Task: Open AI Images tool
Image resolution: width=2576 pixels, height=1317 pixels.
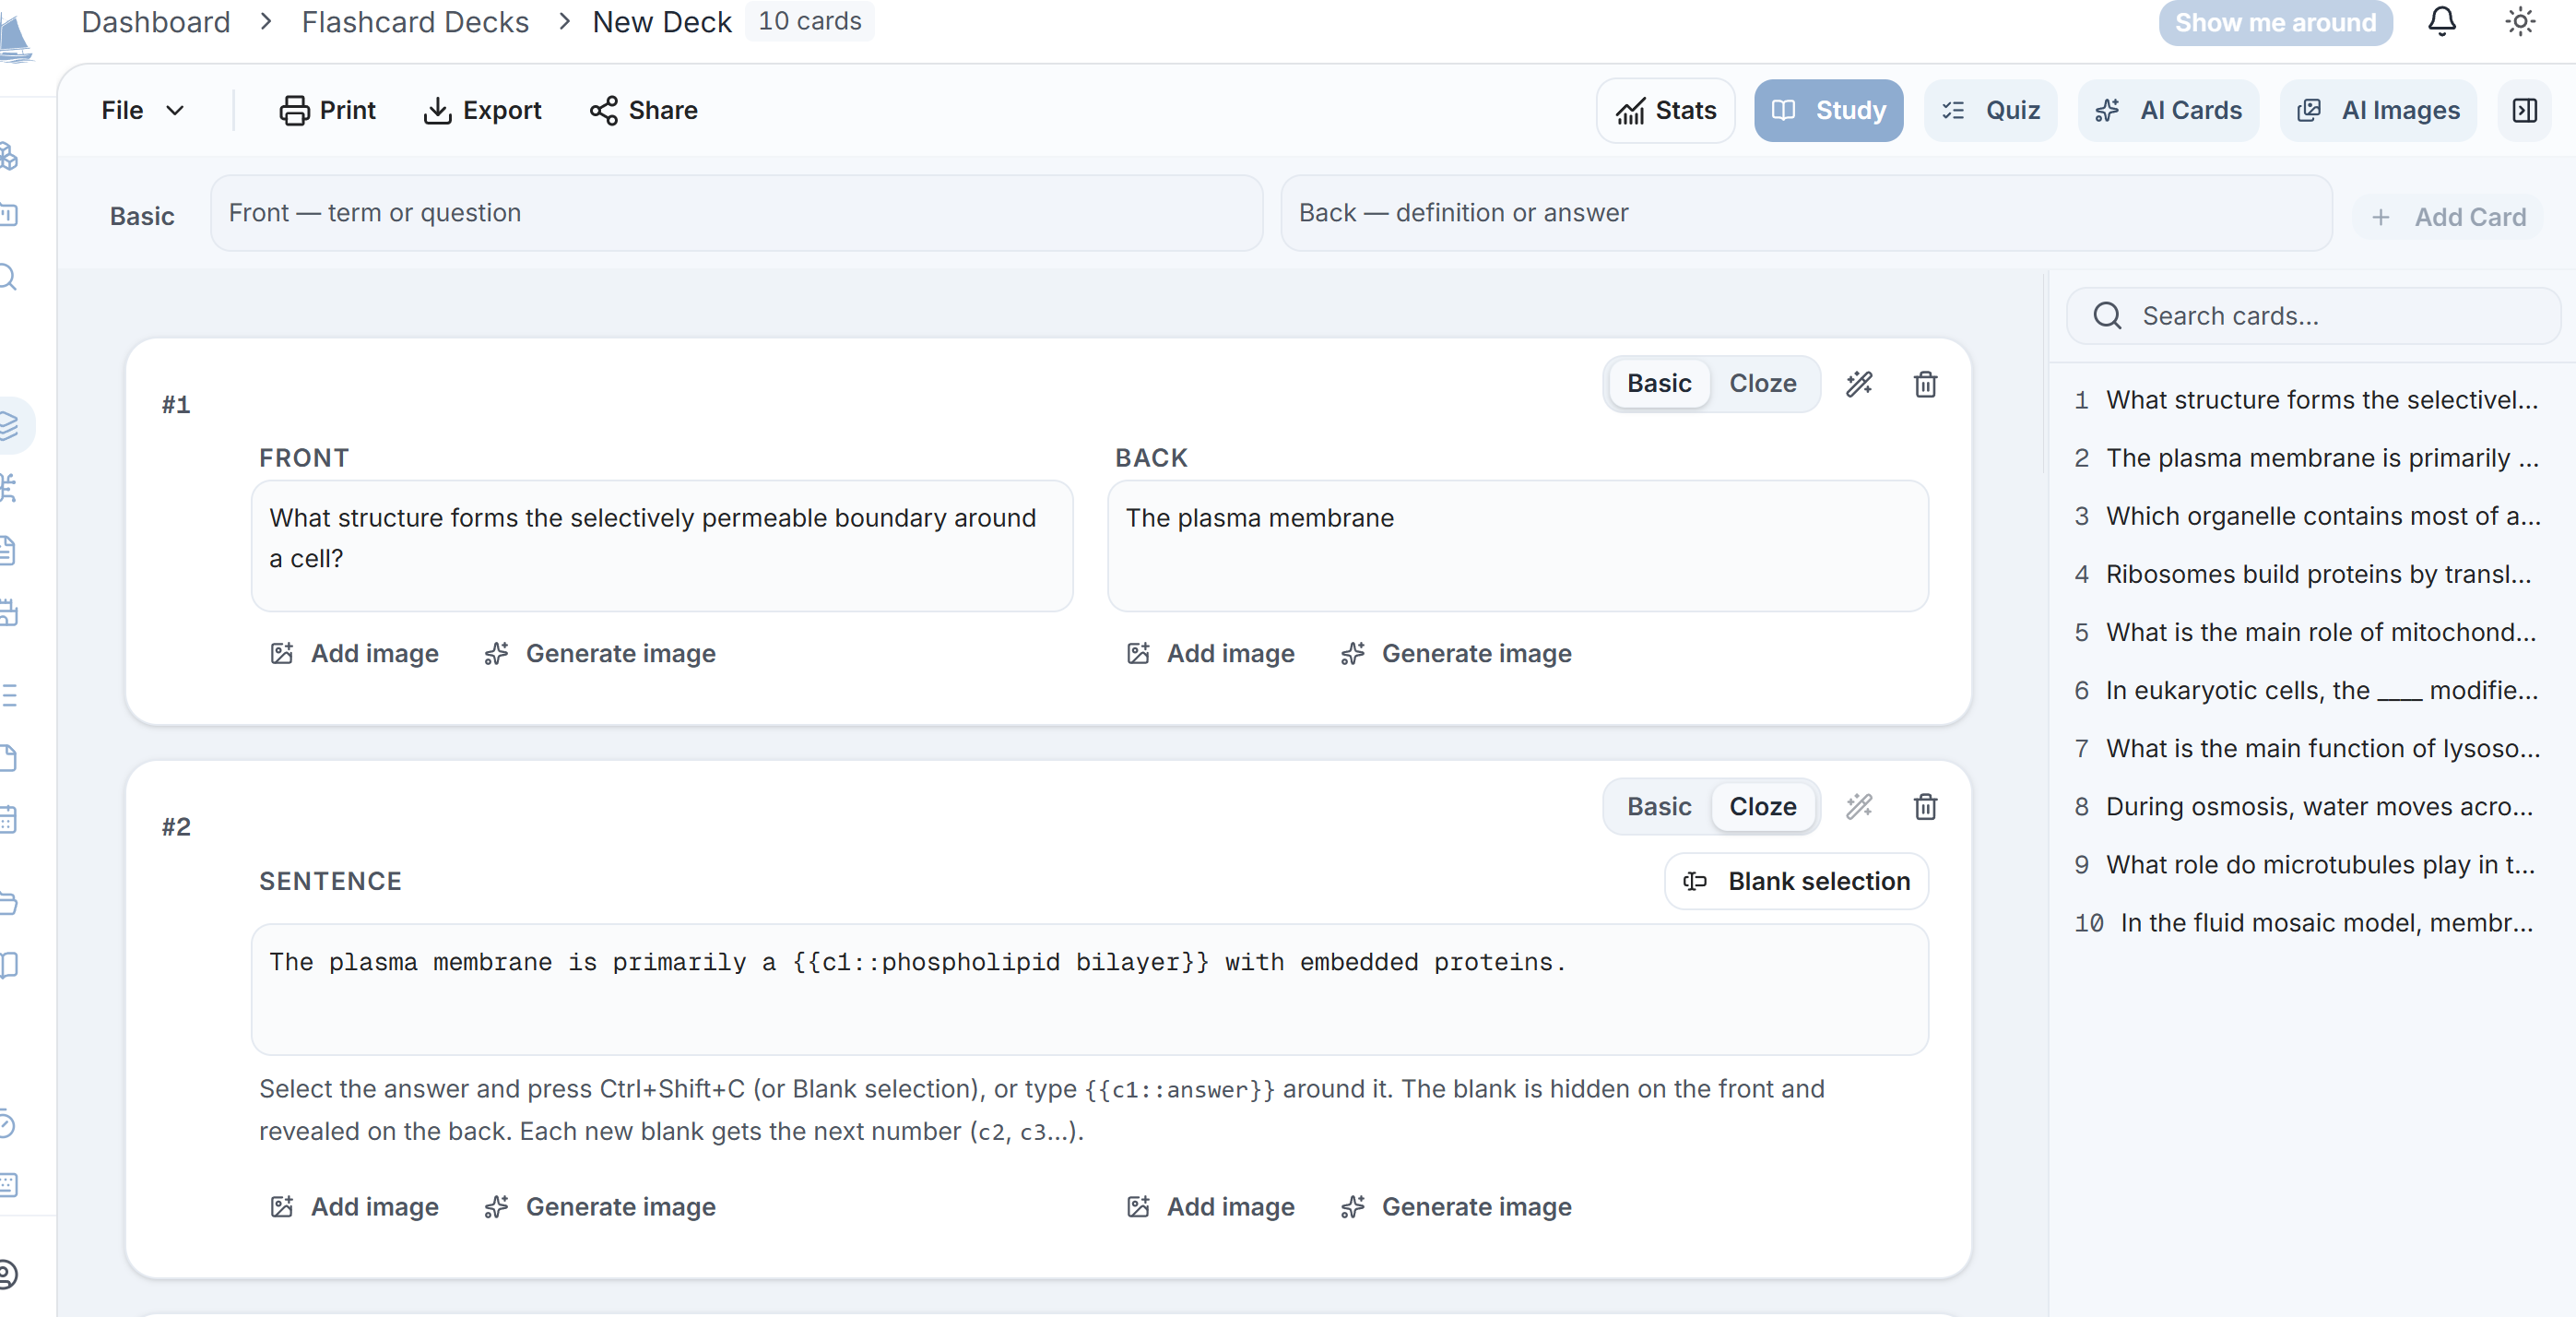Action: (x=2378, y=110)
